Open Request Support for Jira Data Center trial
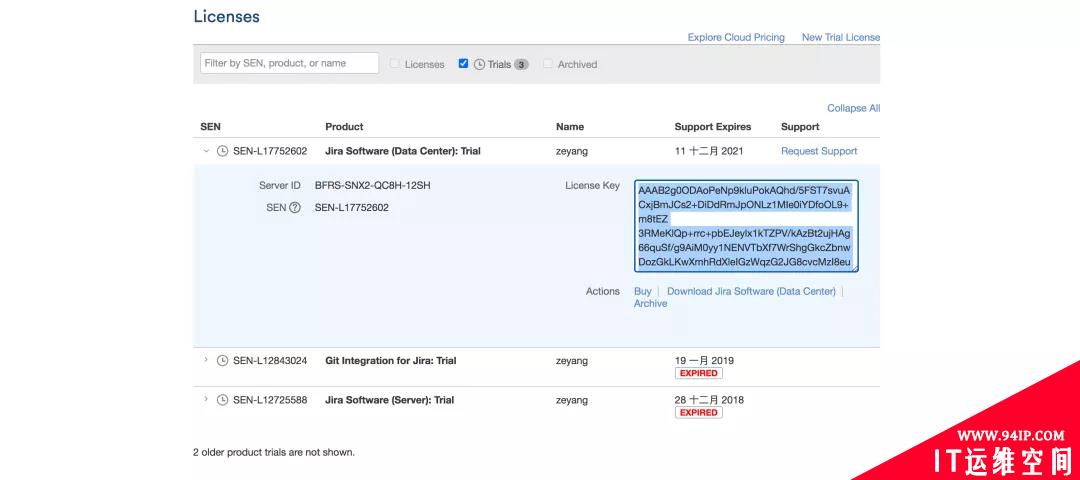The height and width of the screenshot is (480, 1080). coord(819,151)
